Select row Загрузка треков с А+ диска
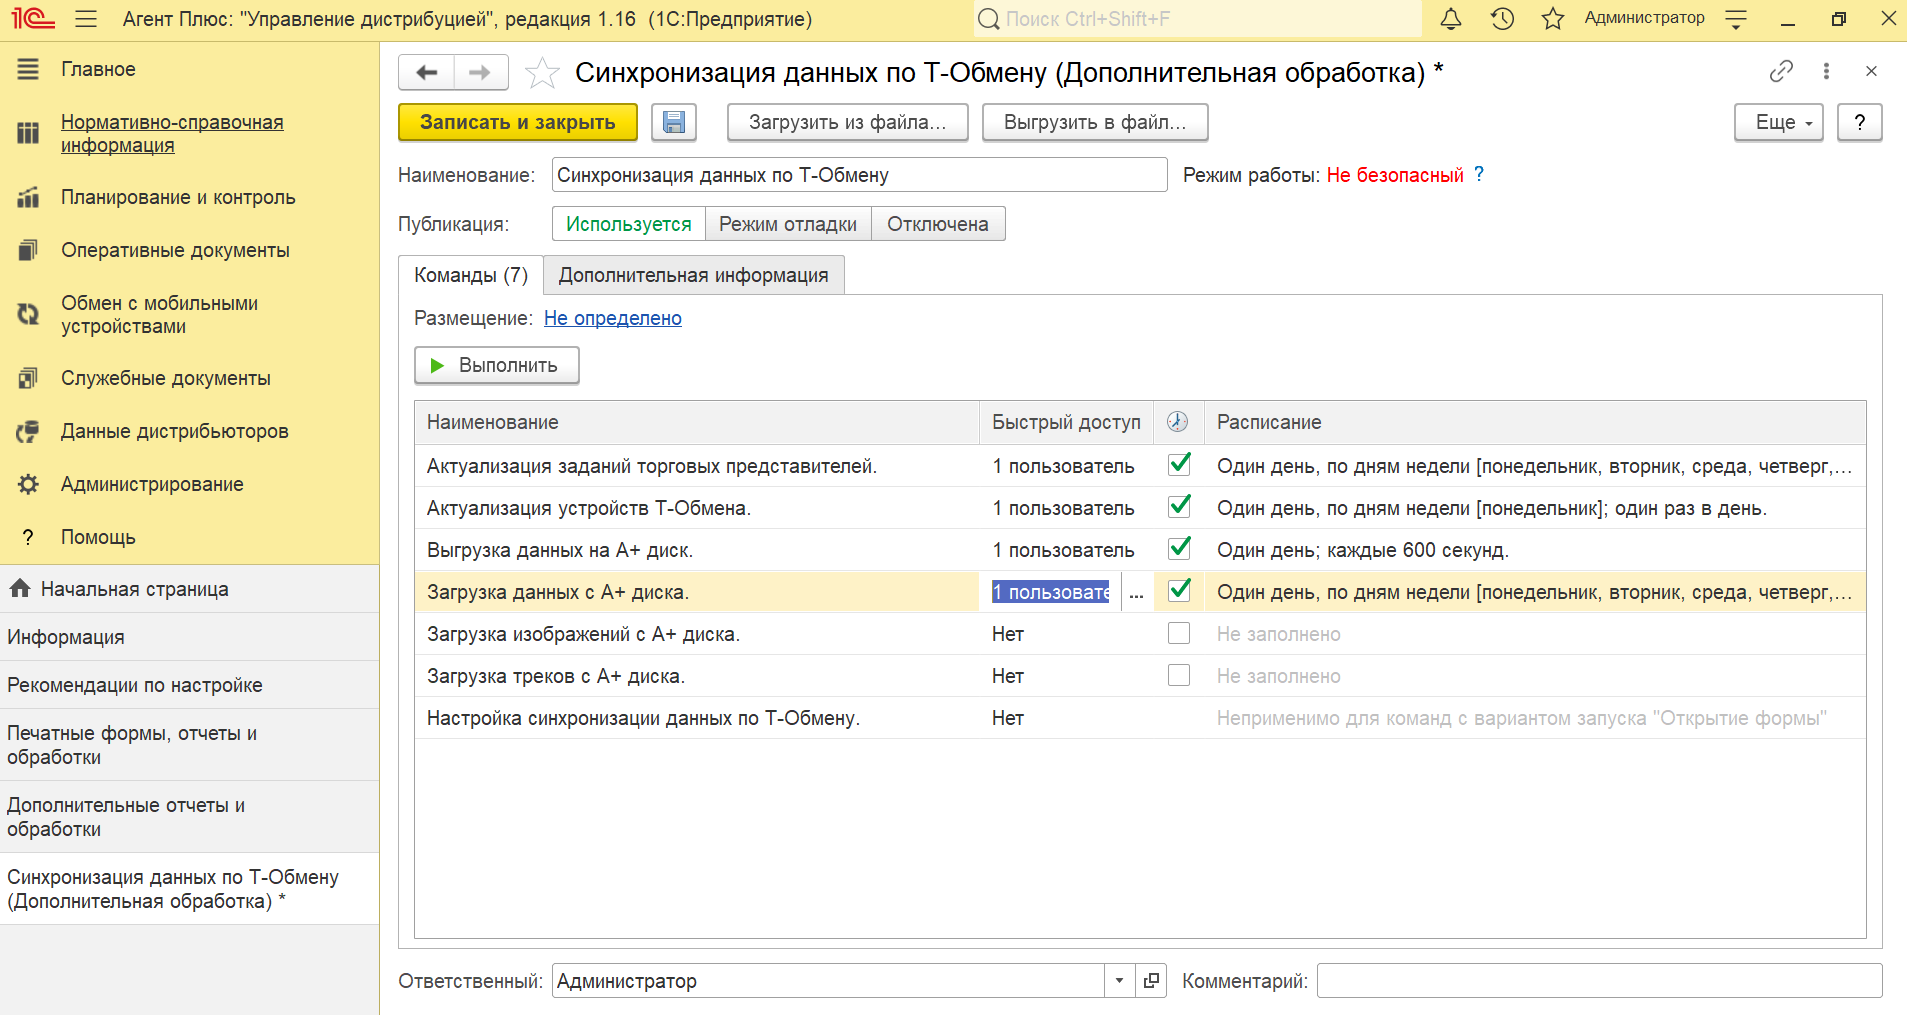Viewport: 1907px width, 1015px height. coord(1140,676)
